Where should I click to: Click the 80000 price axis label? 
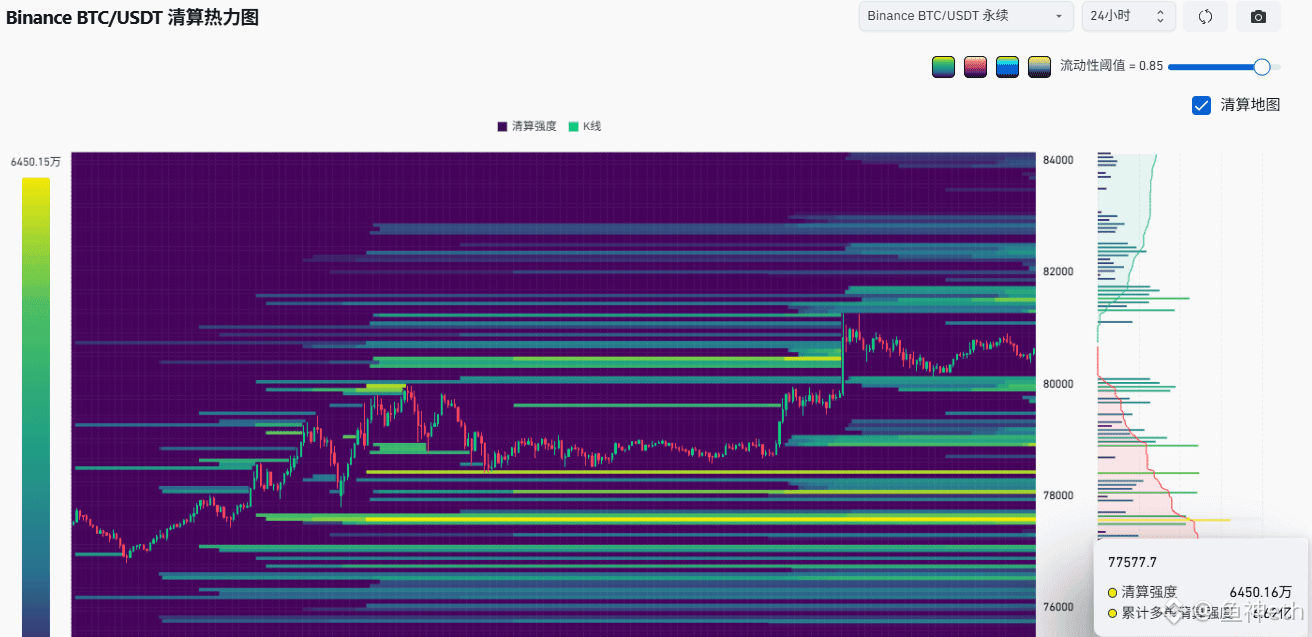1058,384
